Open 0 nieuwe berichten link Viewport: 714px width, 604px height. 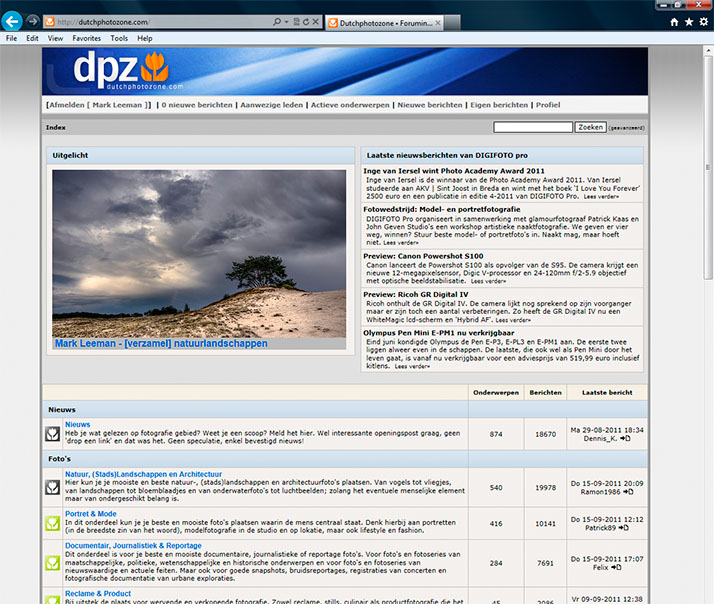(197, 105)
